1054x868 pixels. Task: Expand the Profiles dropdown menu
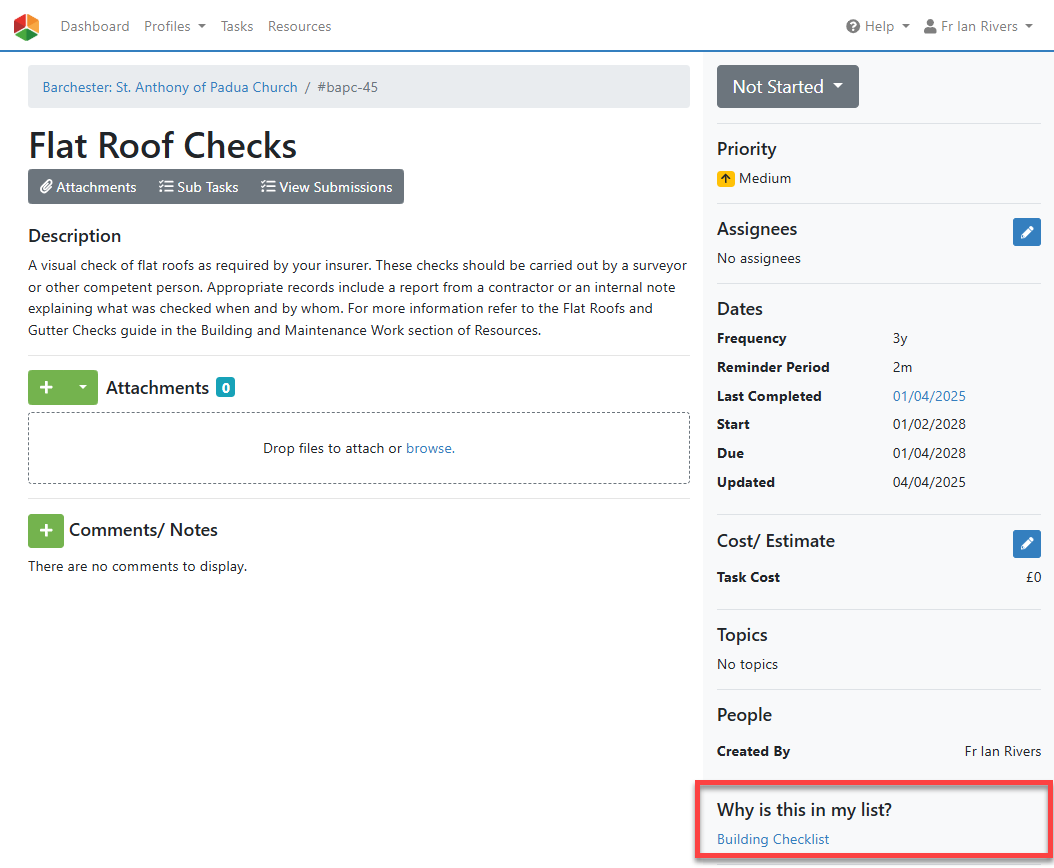pos(174,27)
